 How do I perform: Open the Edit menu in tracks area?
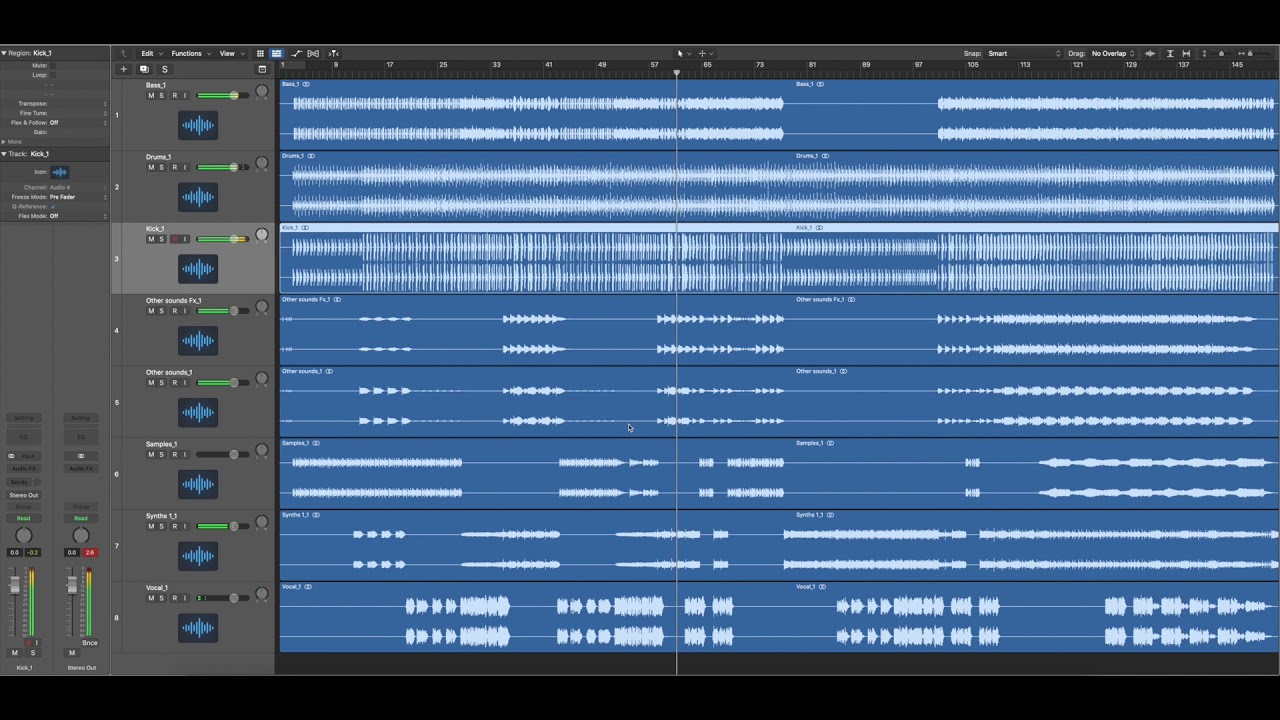pyautogui.click(x=151, y=53)
